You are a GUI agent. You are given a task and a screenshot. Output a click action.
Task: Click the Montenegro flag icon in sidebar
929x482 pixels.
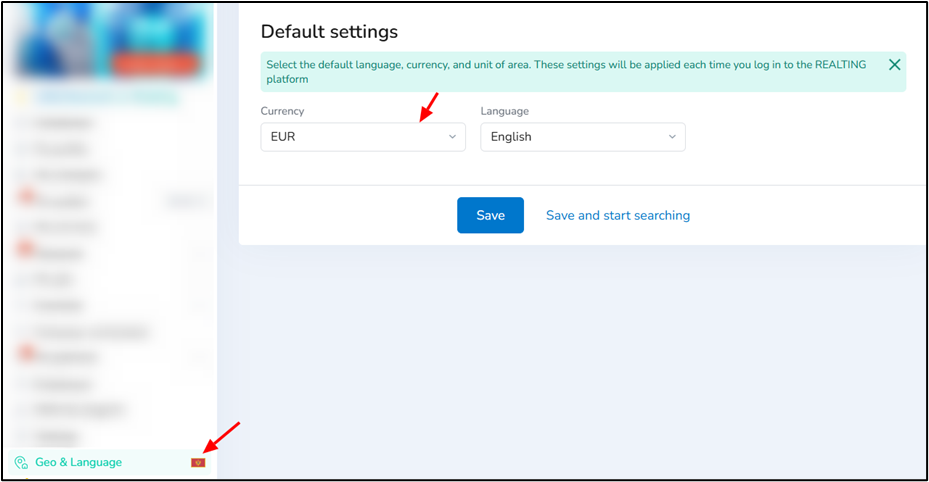(x=198, y=462)
